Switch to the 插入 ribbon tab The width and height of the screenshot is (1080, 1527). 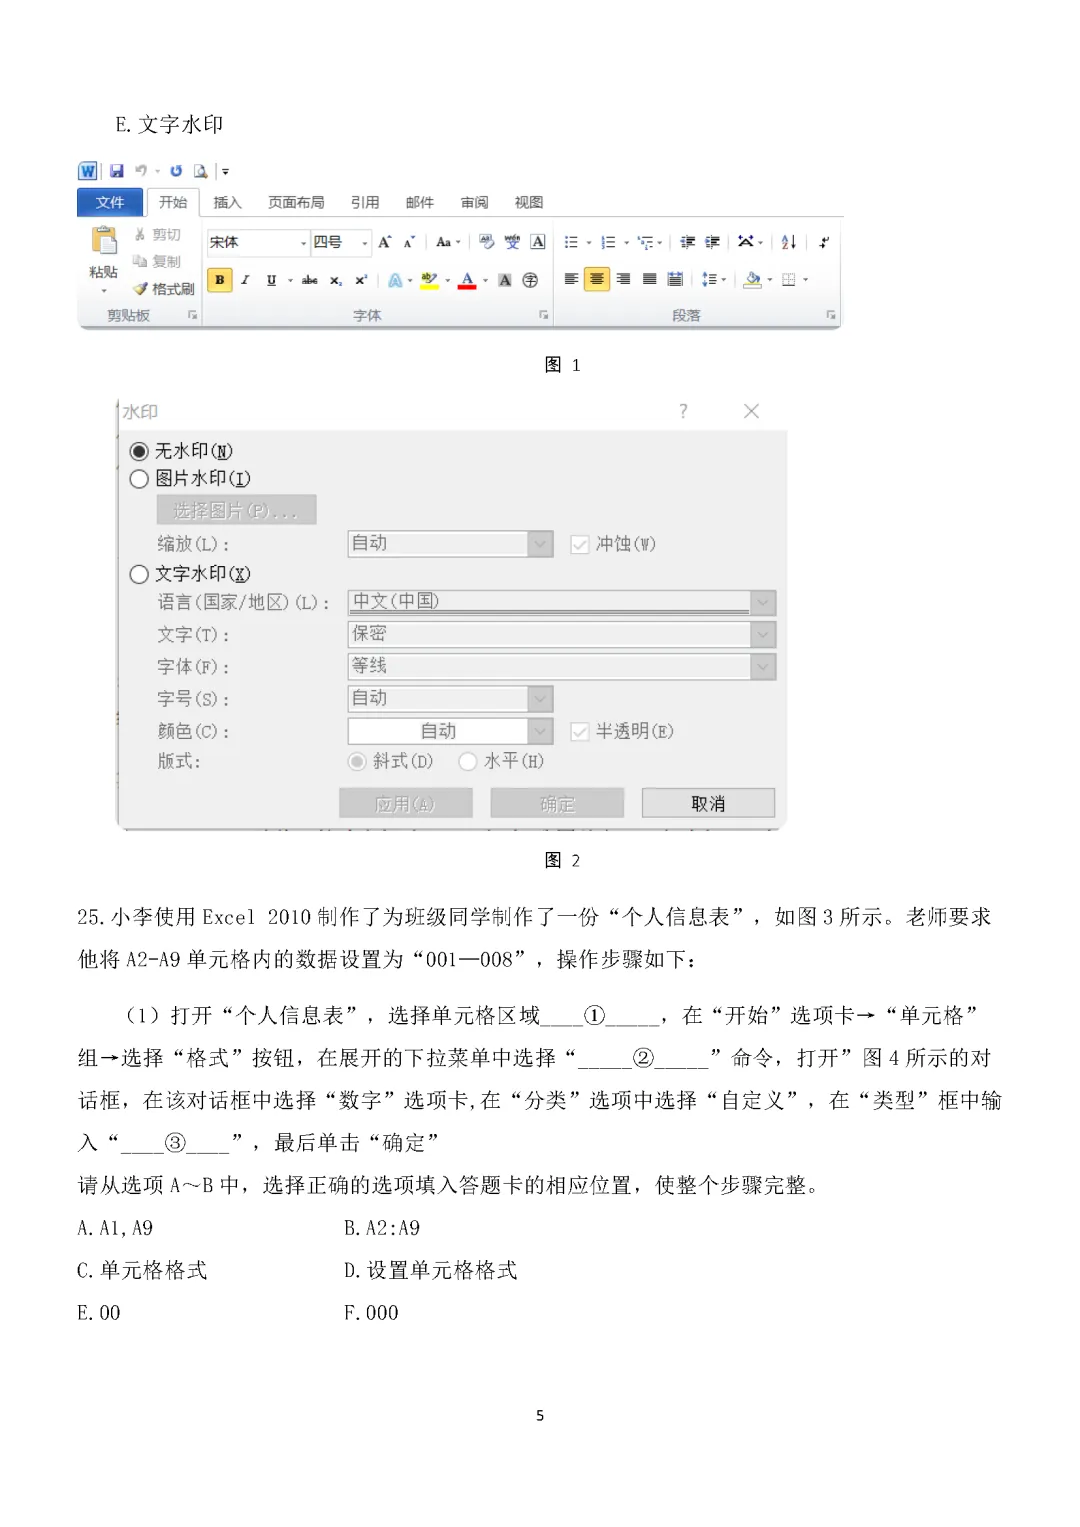[227, 202]
